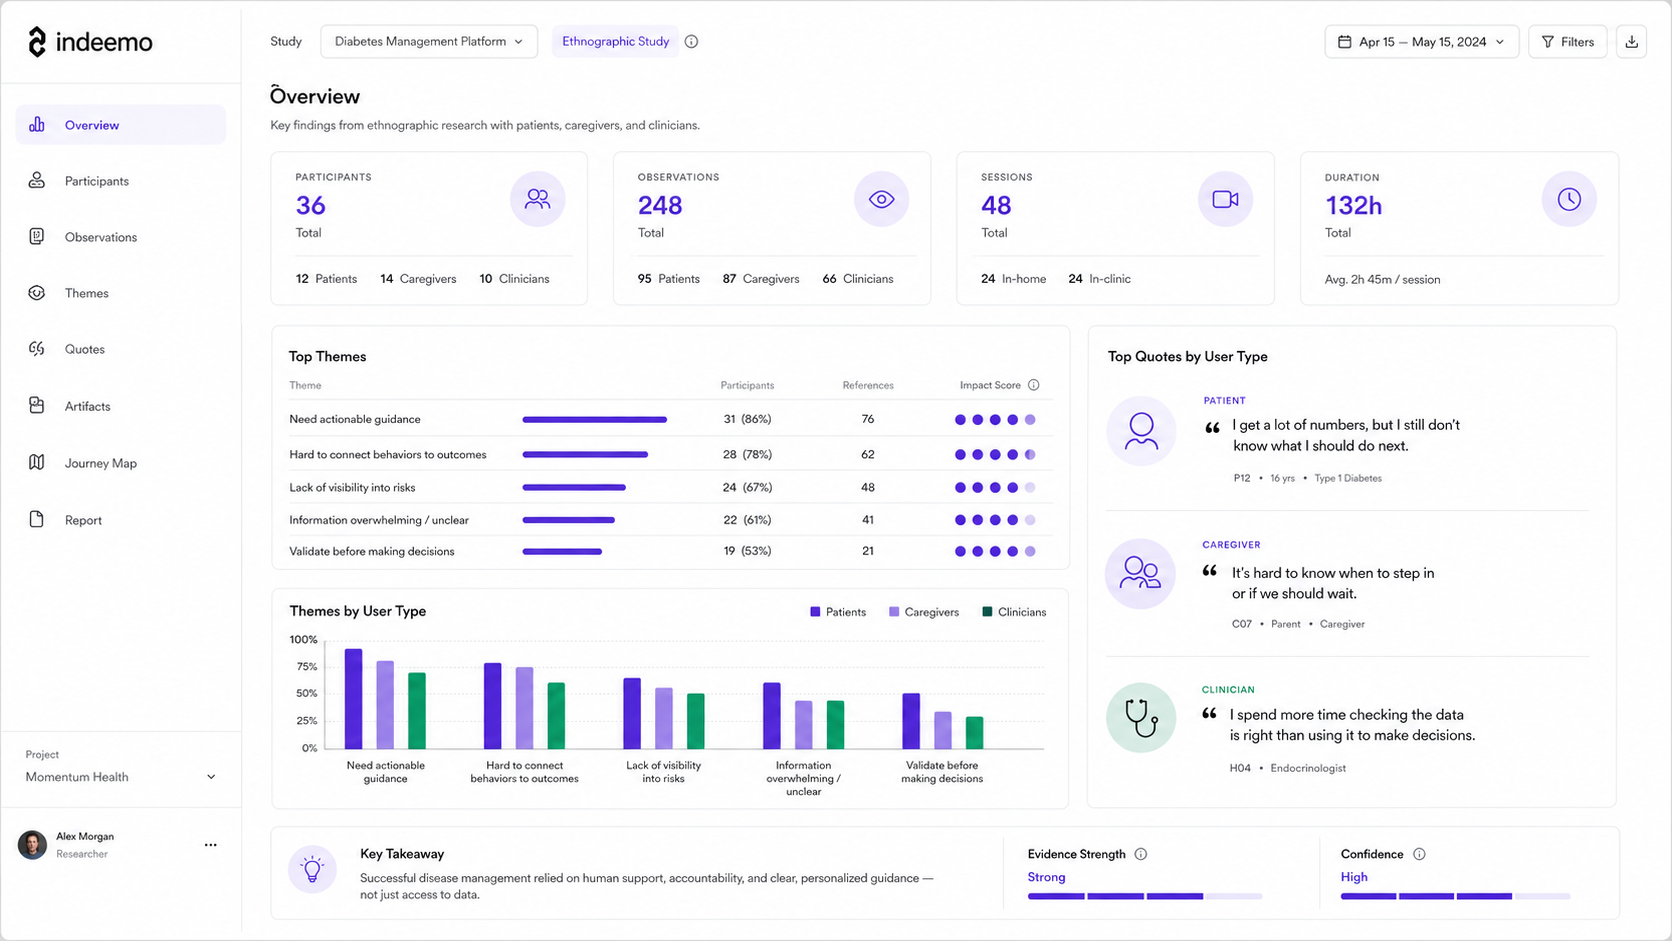Click the 'Strong' evidence label
The width and height of the screenshot is (1672, 941).
pos(1046,877)
